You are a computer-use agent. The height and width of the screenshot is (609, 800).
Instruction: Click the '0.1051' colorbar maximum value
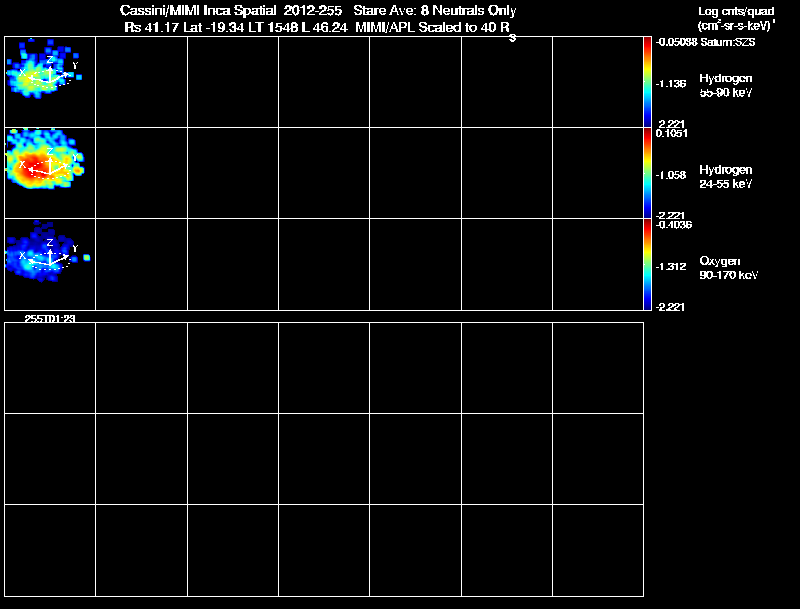click(x=672, y=133)
